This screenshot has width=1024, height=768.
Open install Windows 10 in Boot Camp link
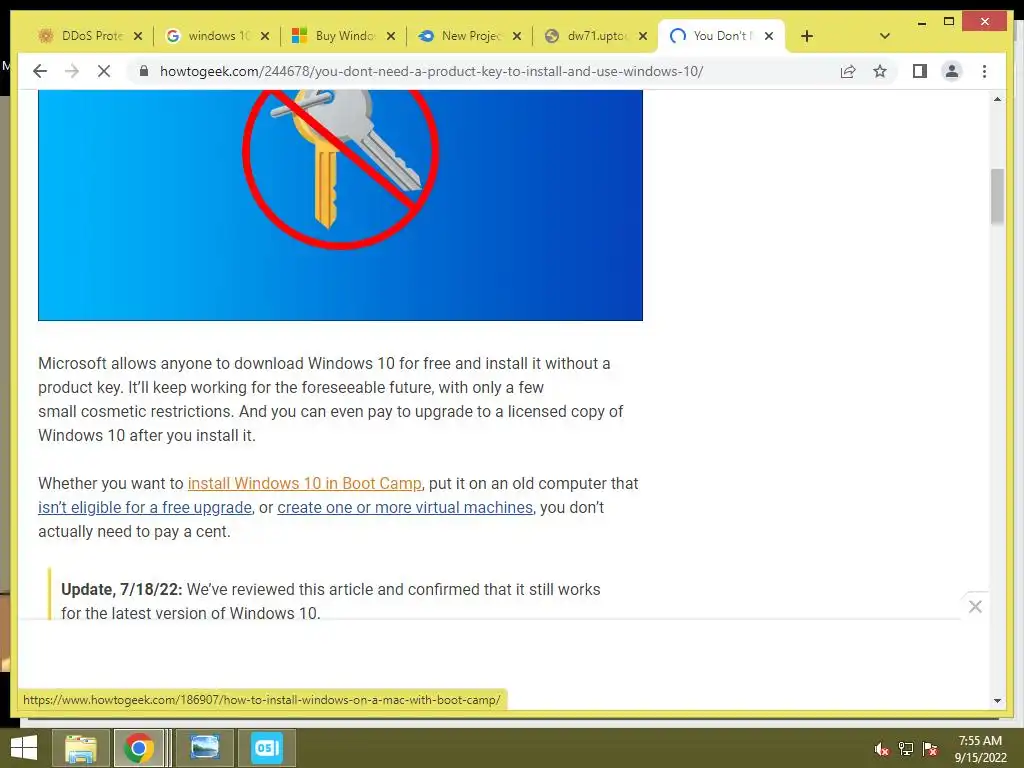[x=304, y=483]
